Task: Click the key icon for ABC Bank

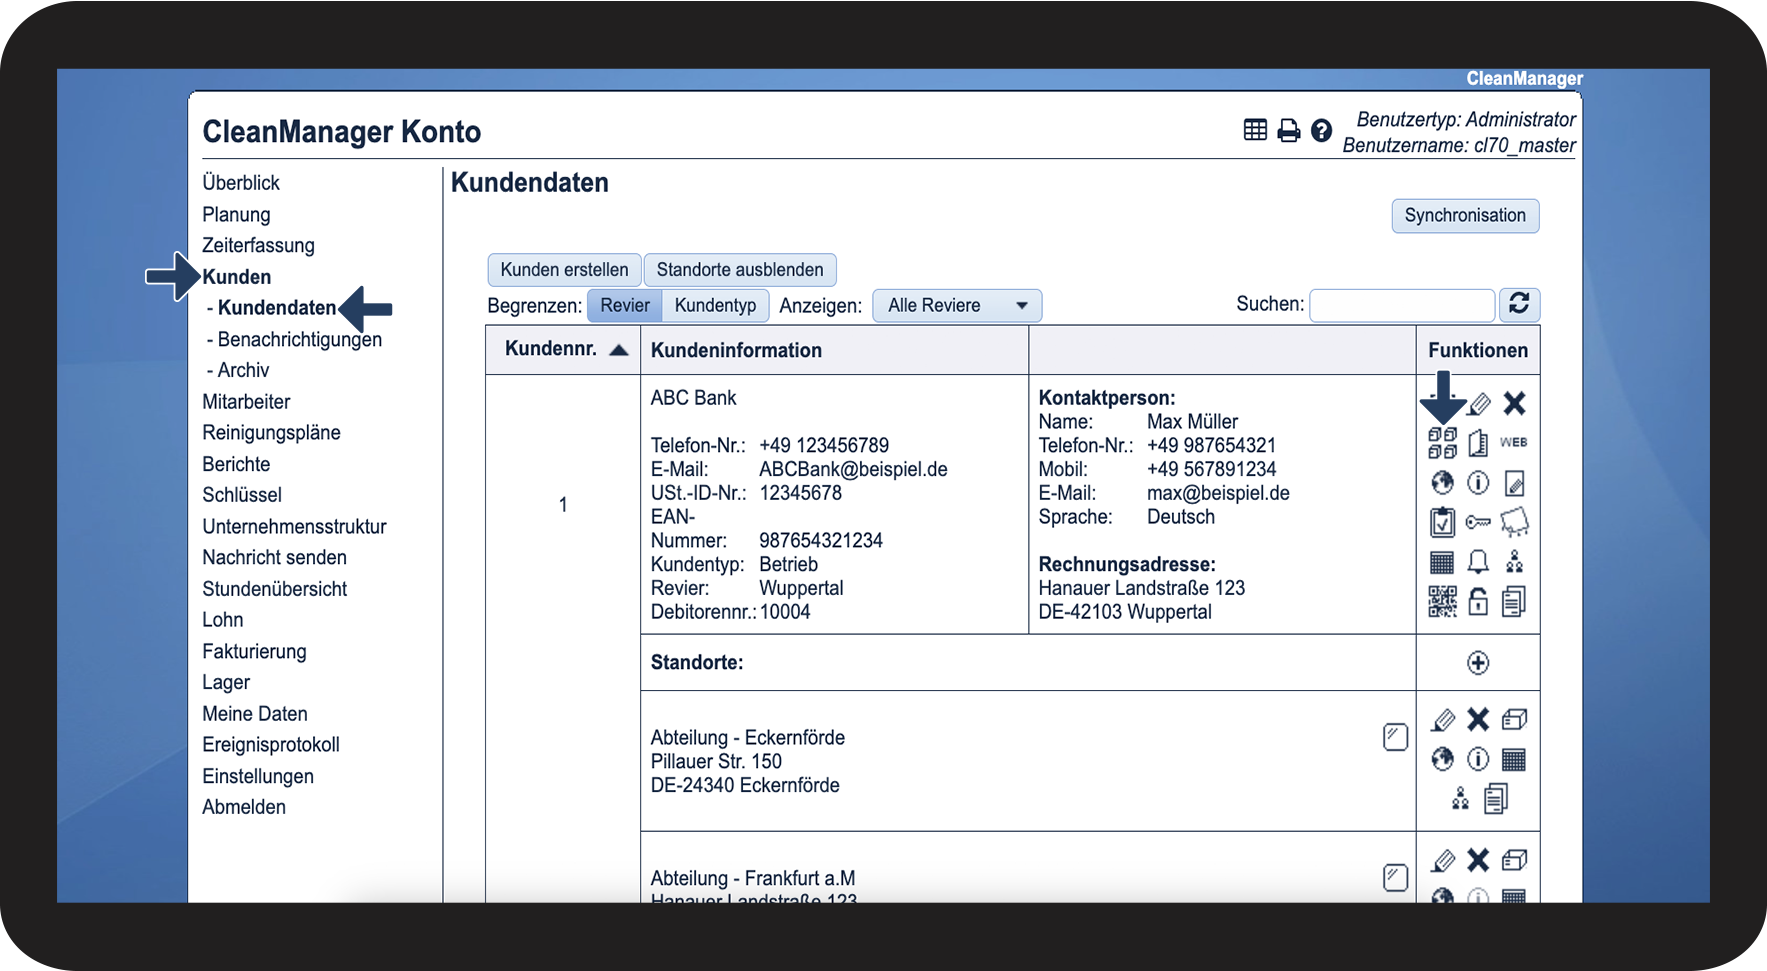Action: (1478, 522)
